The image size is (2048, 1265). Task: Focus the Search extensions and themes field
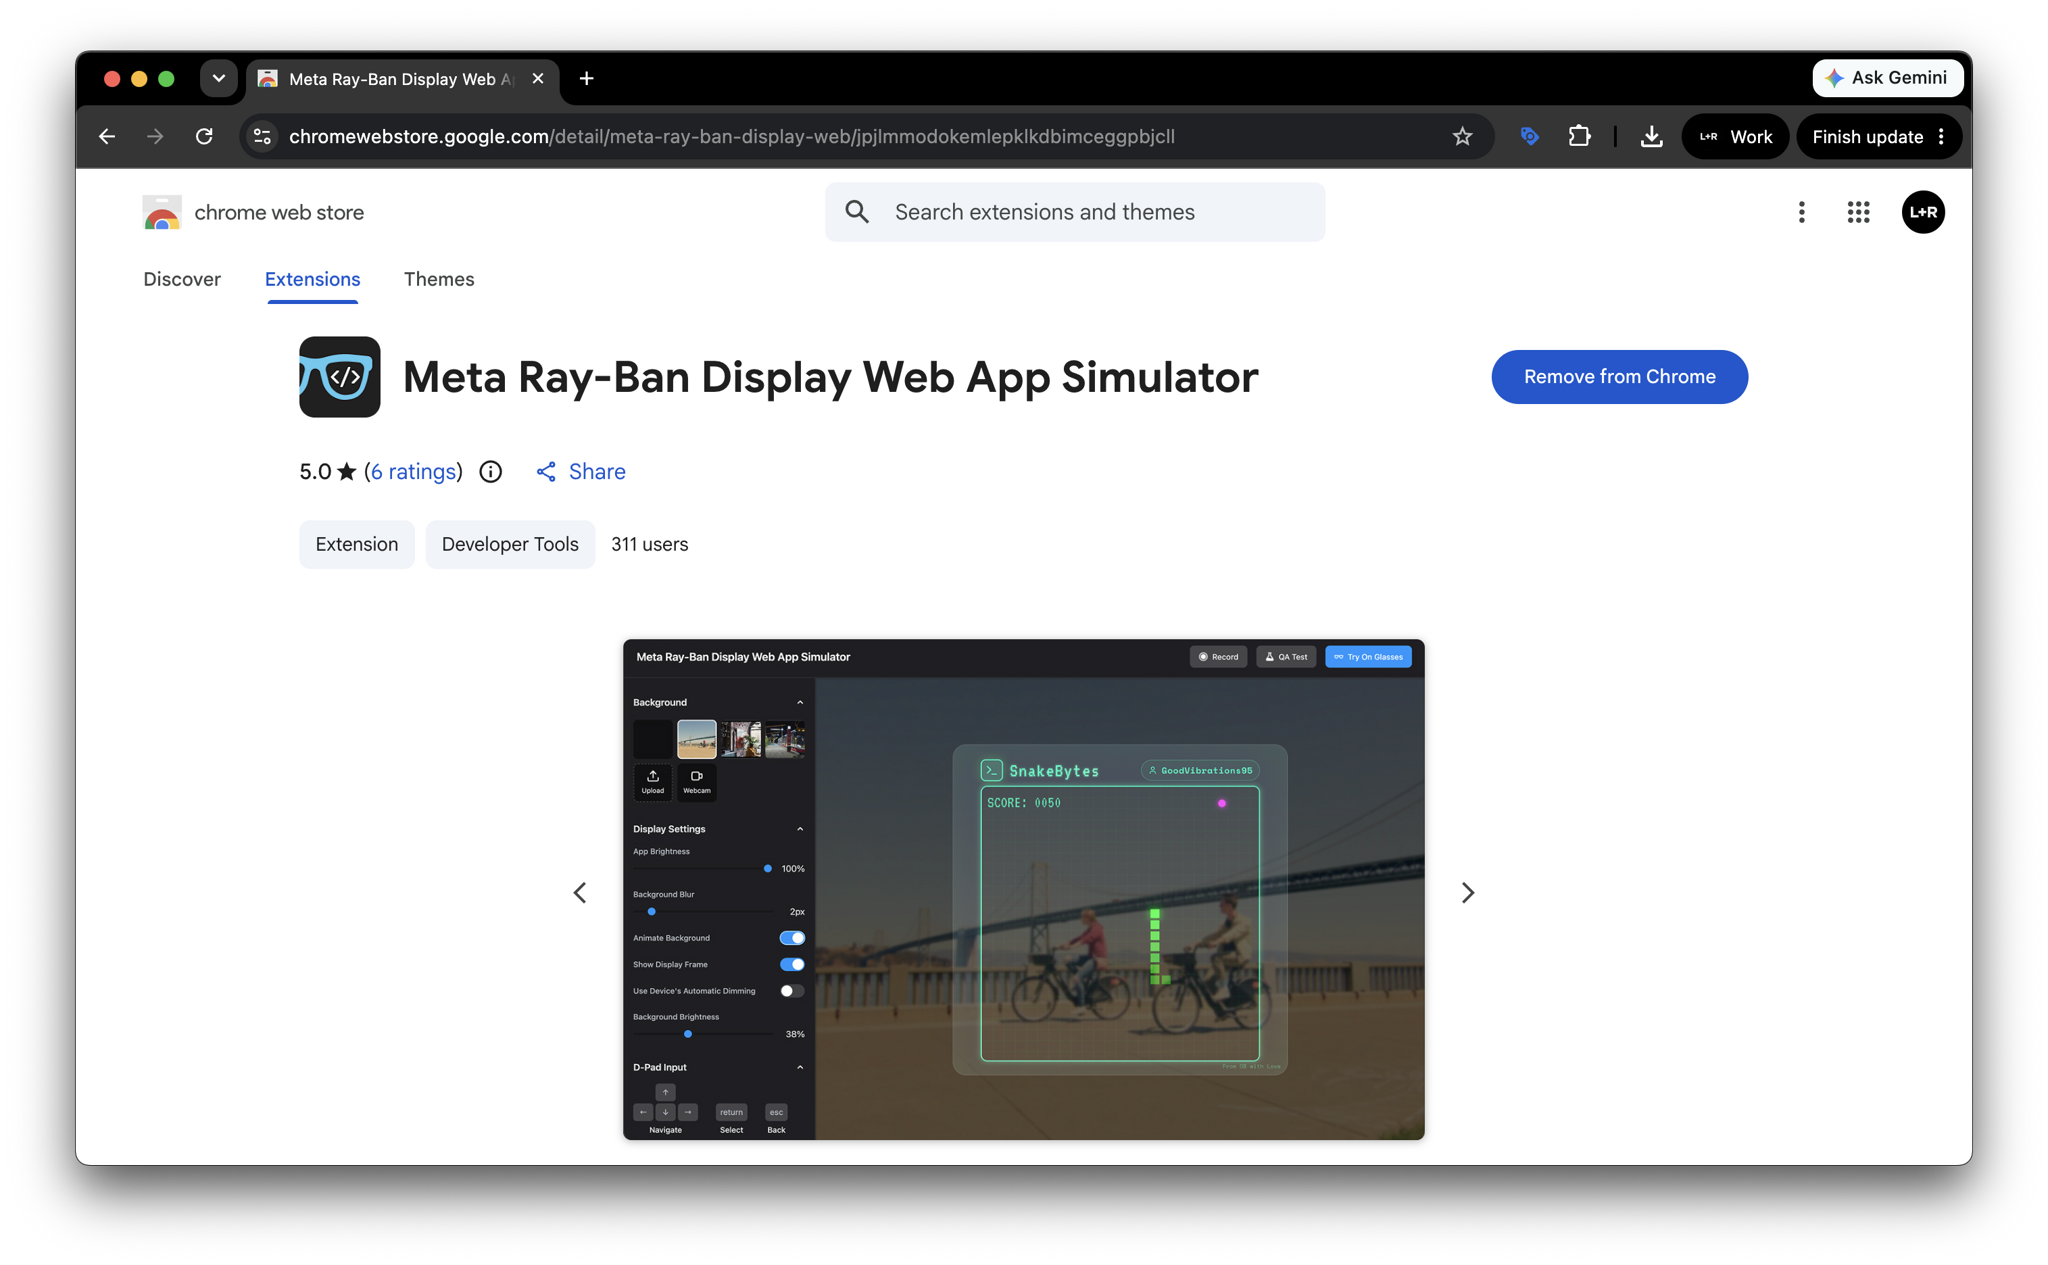coord(1075,212)
